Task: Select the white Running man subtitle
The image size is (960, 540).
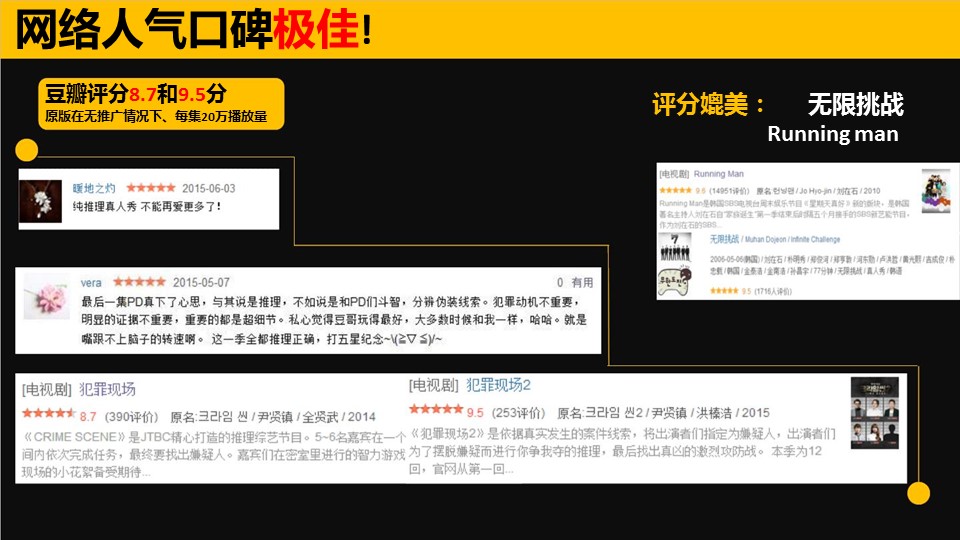Action: [x=833, y=133]
